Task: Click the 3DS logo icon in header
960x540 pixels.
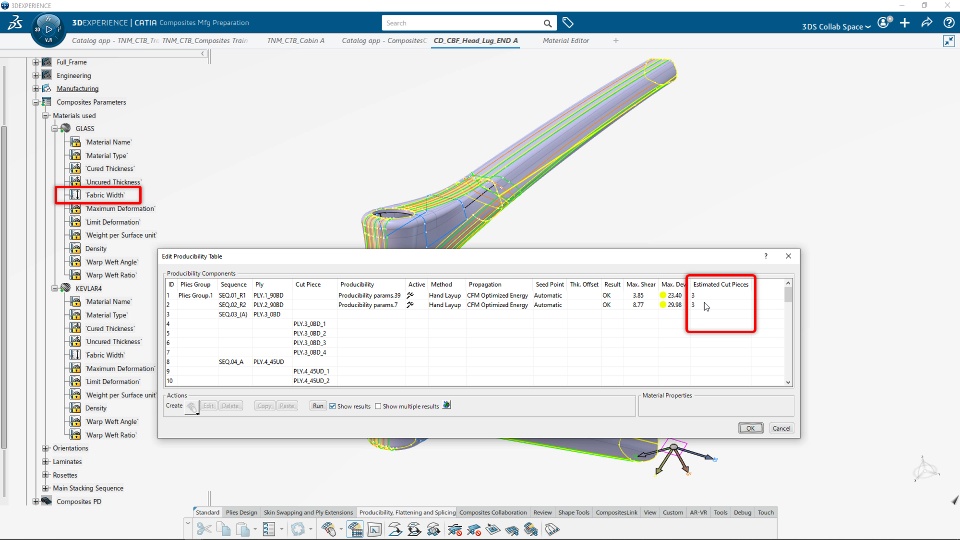Action: click(x=15, y=23)
